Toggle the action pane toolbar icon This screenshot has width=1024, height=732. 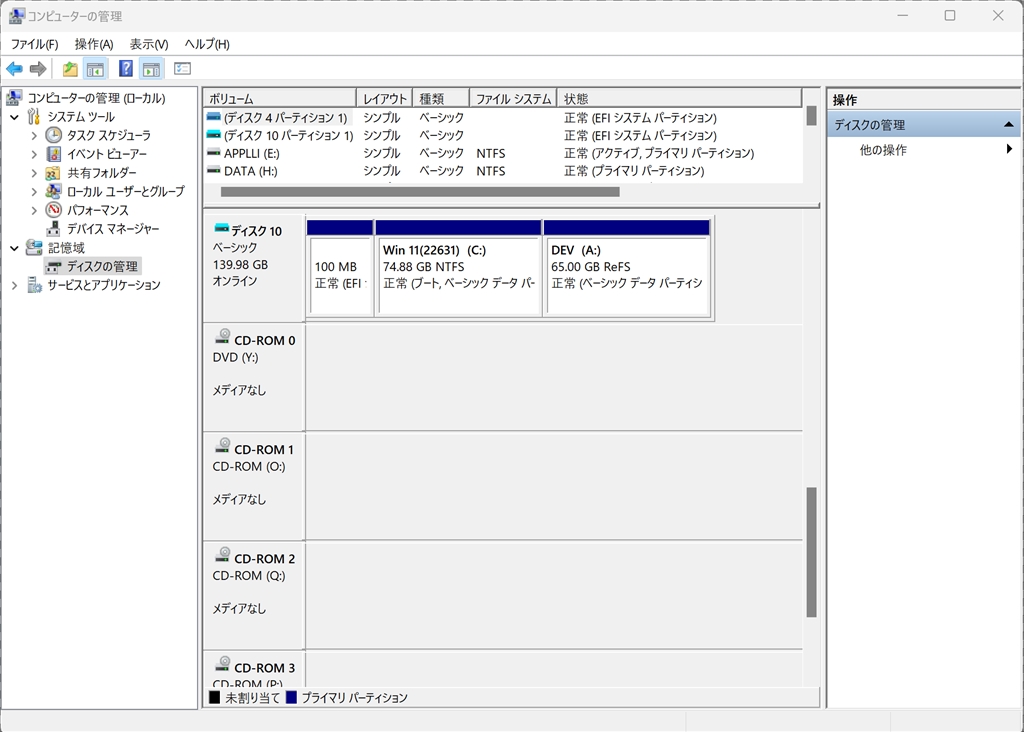pos(152,69)
